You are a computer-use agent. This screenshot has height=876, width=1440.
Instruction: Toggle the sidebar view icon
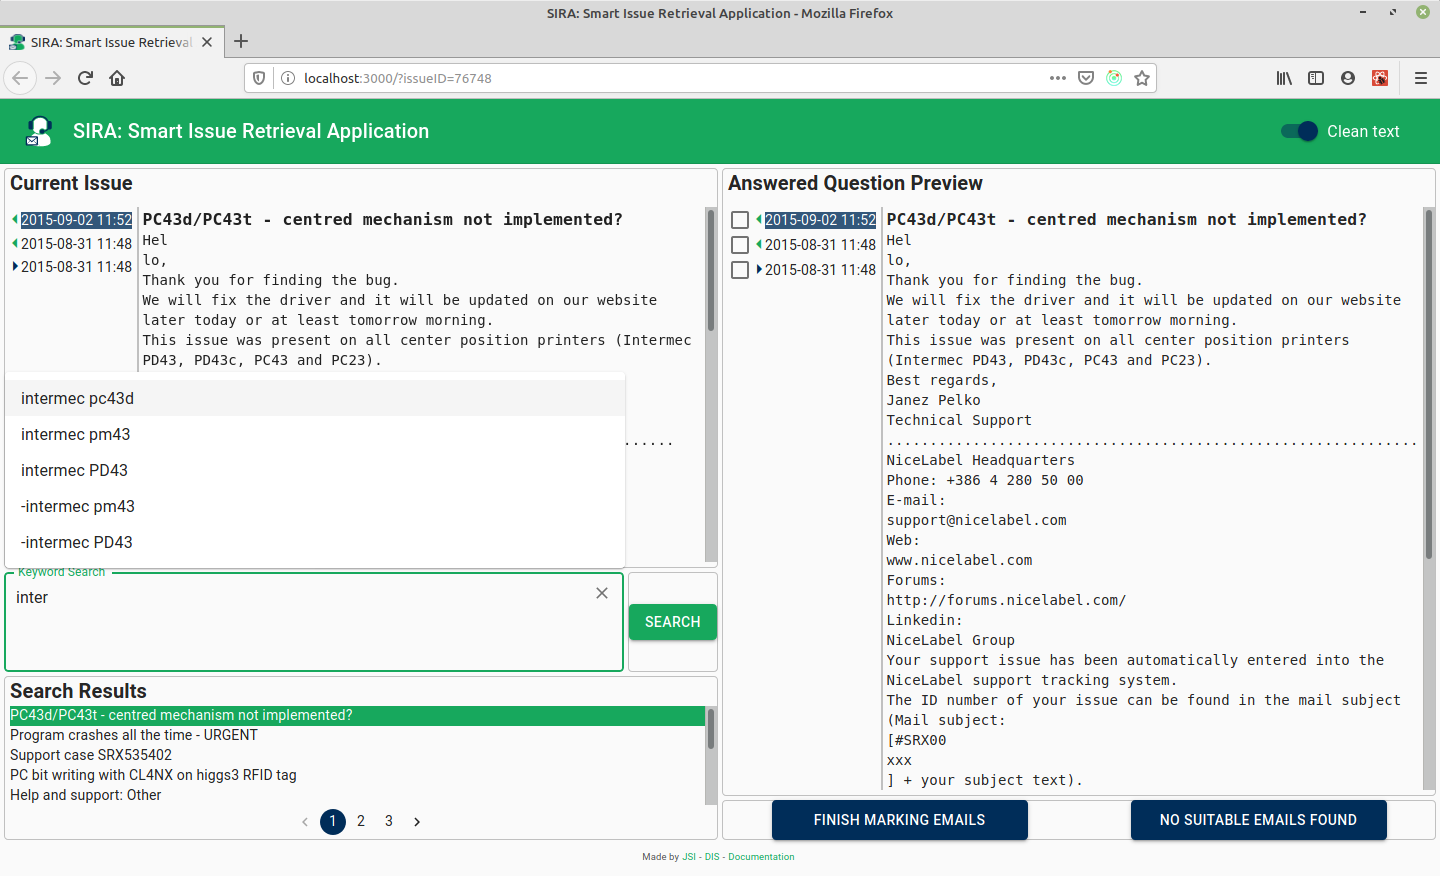click(x=1316, y=78)
